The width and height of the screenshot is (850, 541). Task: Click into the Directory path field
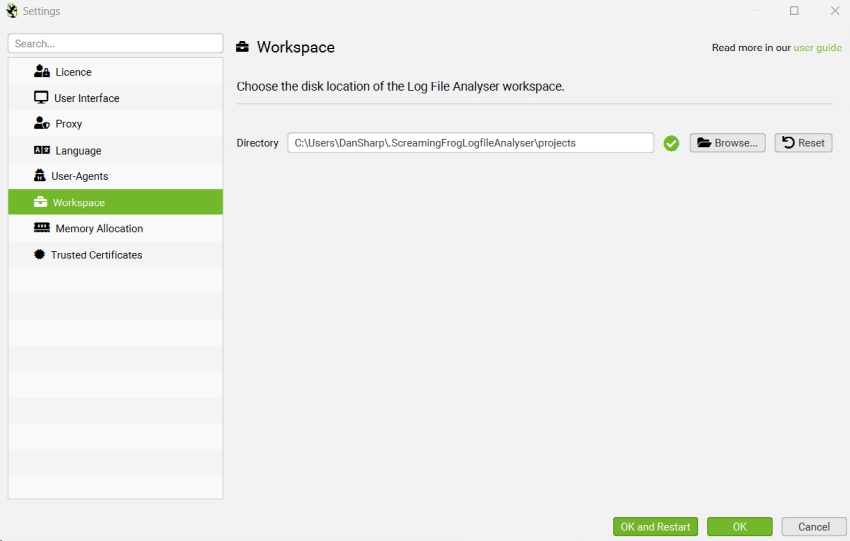471,143
